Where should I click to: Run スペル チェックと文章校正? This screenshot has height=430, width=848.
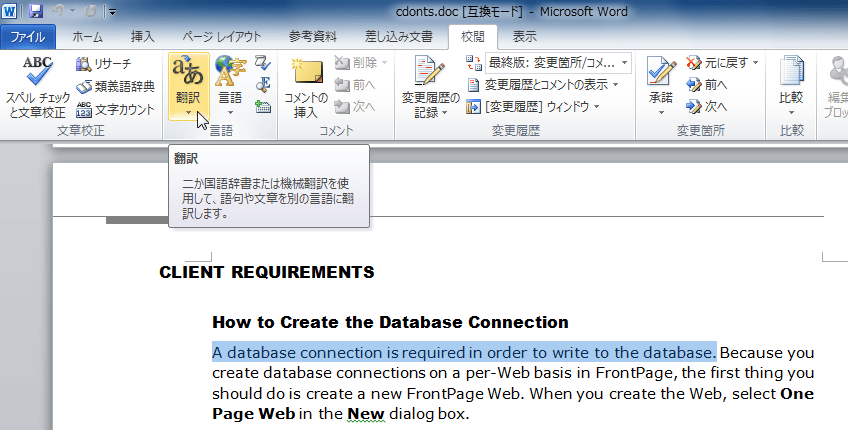[x=38, y=87]
